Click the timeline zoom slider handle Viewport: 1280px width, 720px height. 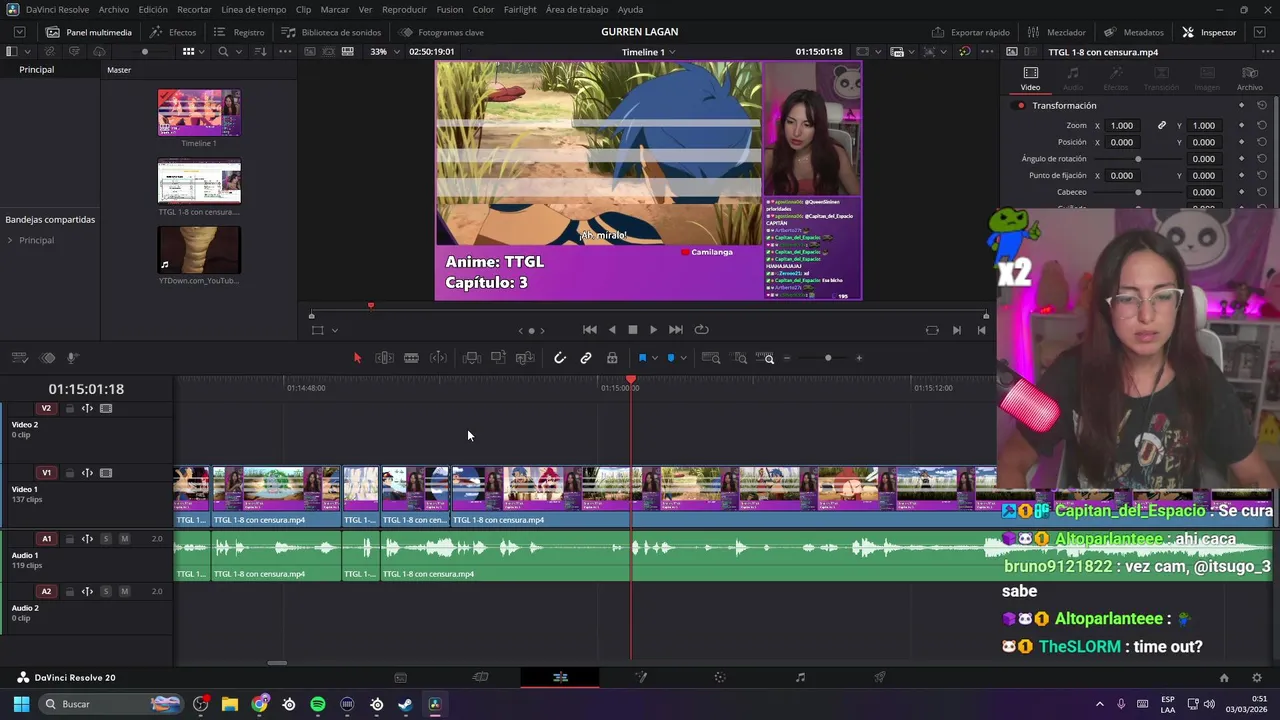click(x=828, y=358)
